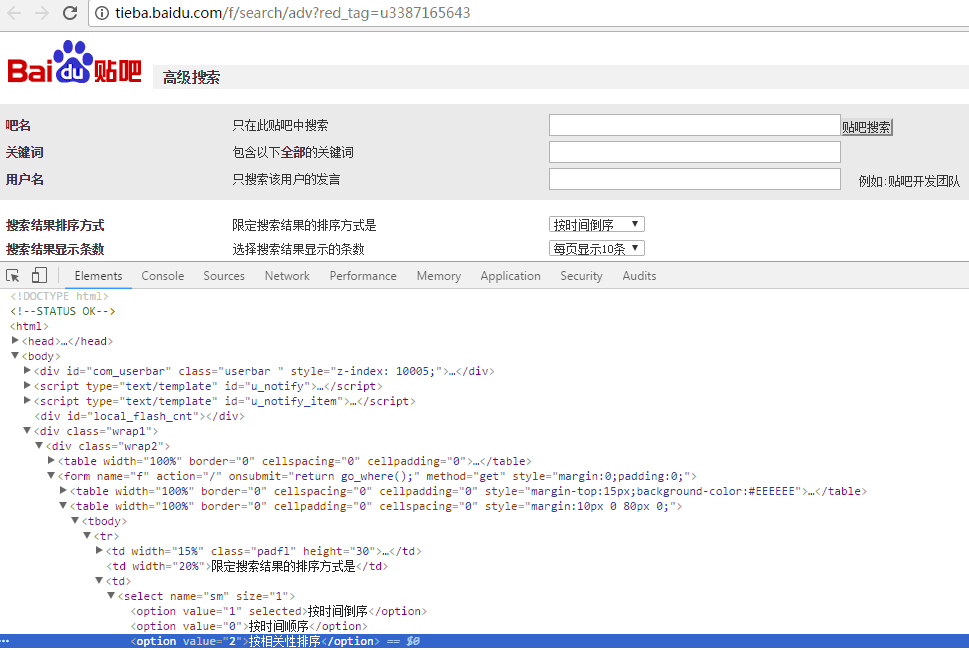Expand the u_notify script node
This screenshot has width=969, height=650.
click(27, 385)
